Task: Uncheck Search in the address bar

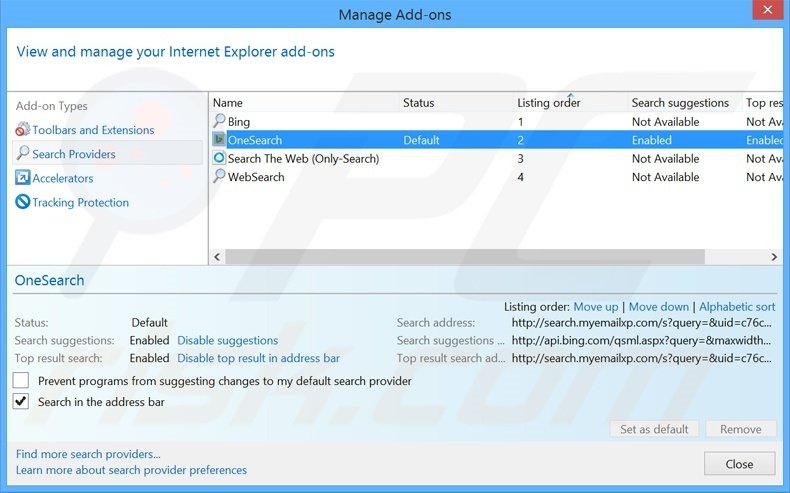Action: 21,401
